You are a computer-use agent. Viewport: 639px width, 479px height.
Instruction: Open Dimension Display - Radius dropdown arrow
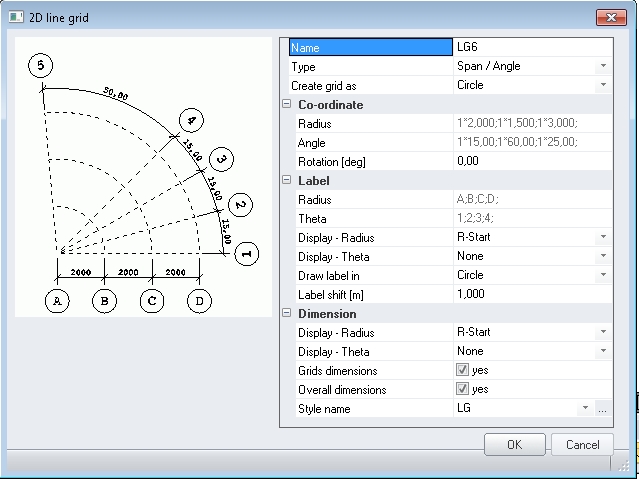coord(604,332)
